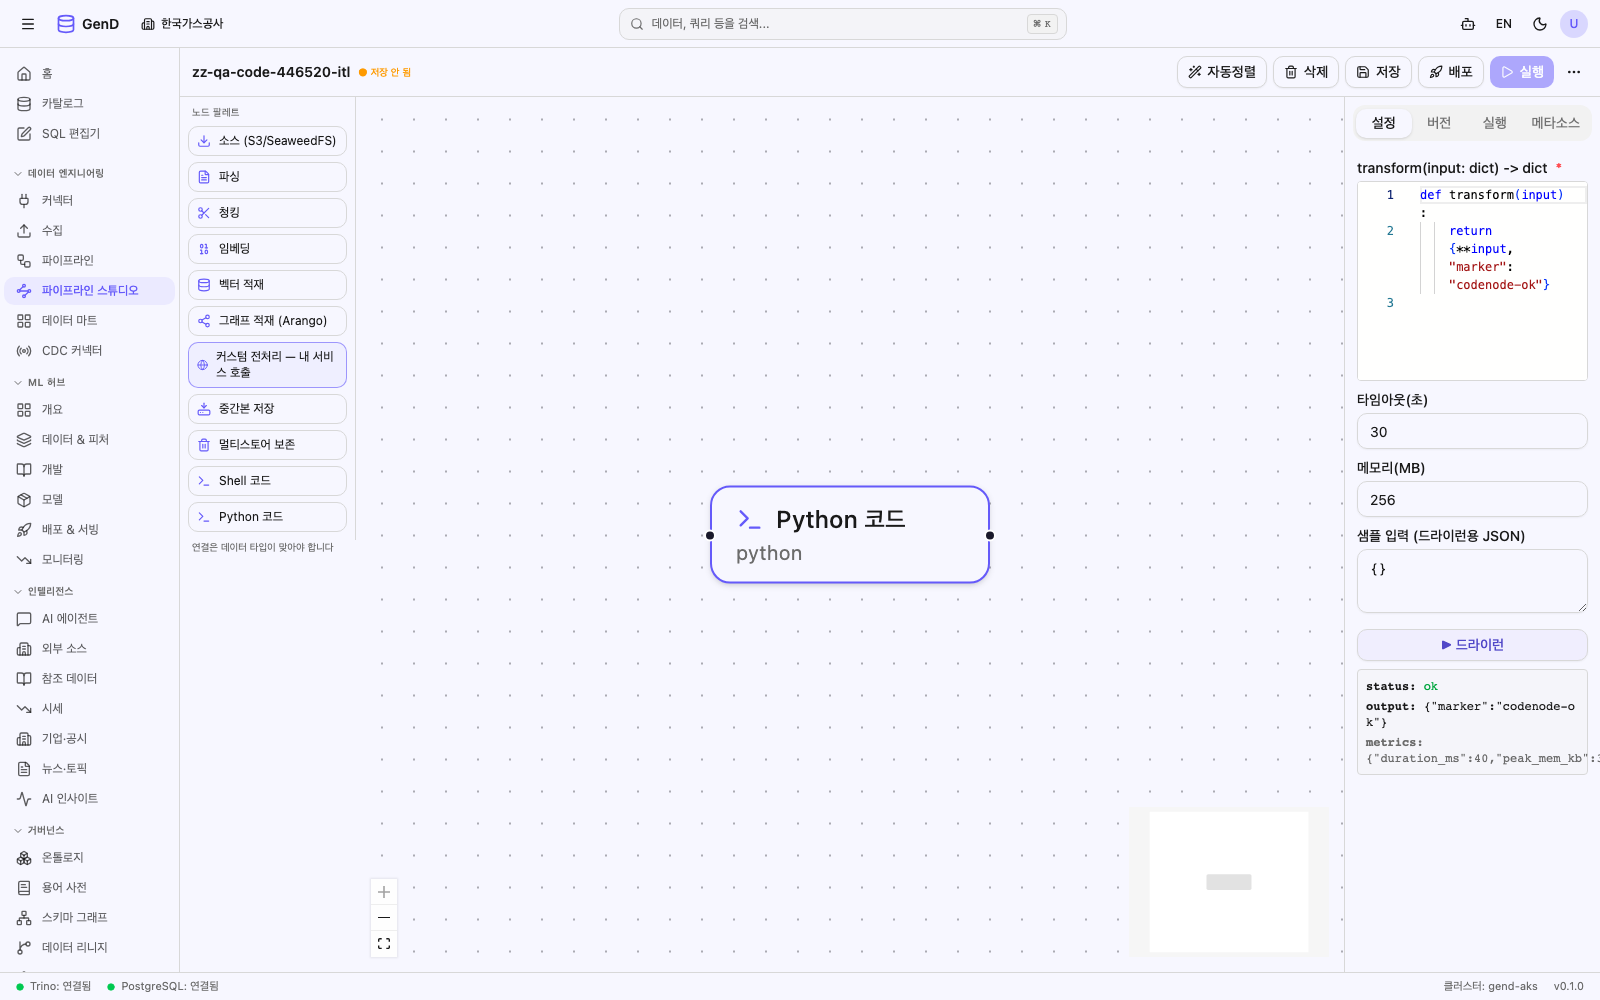Open 참조 데이터 in the sidebar

[90, 679]
